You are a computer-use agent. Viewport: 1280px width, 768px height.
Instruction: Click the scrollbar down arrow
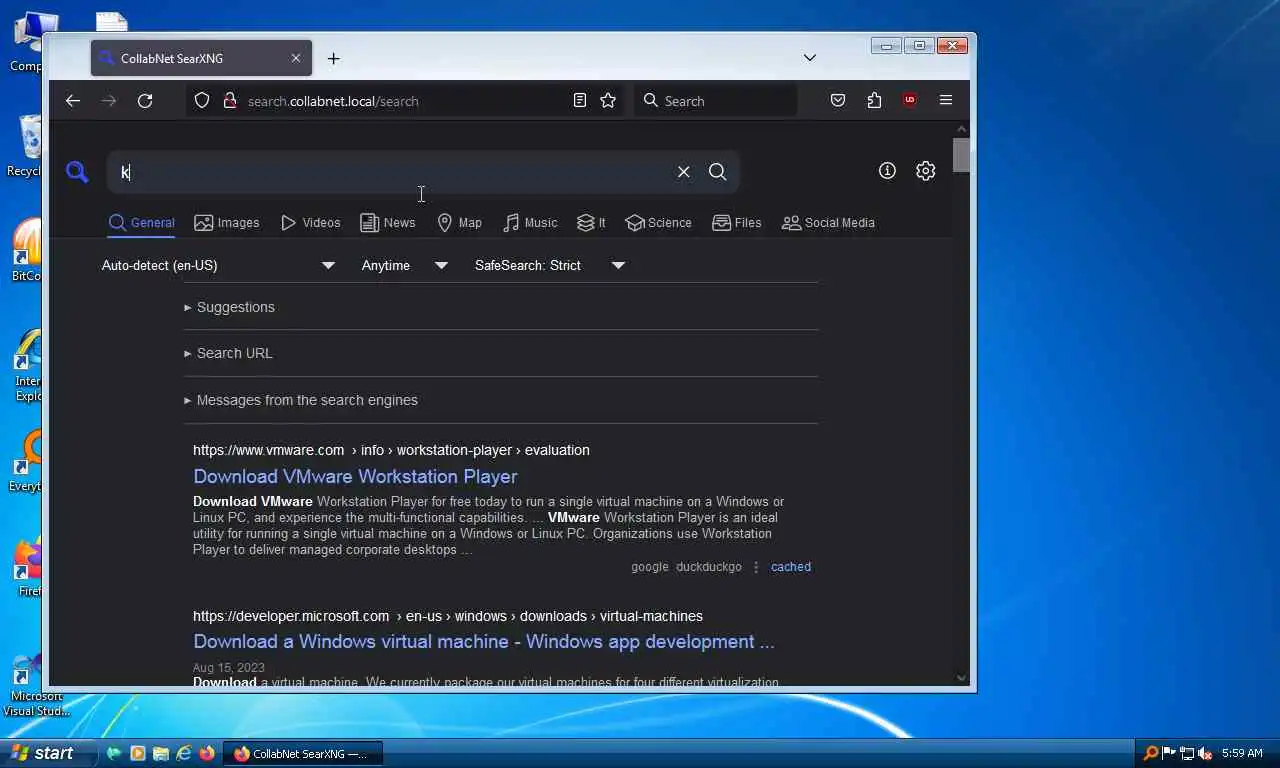[x=961, y=678]
